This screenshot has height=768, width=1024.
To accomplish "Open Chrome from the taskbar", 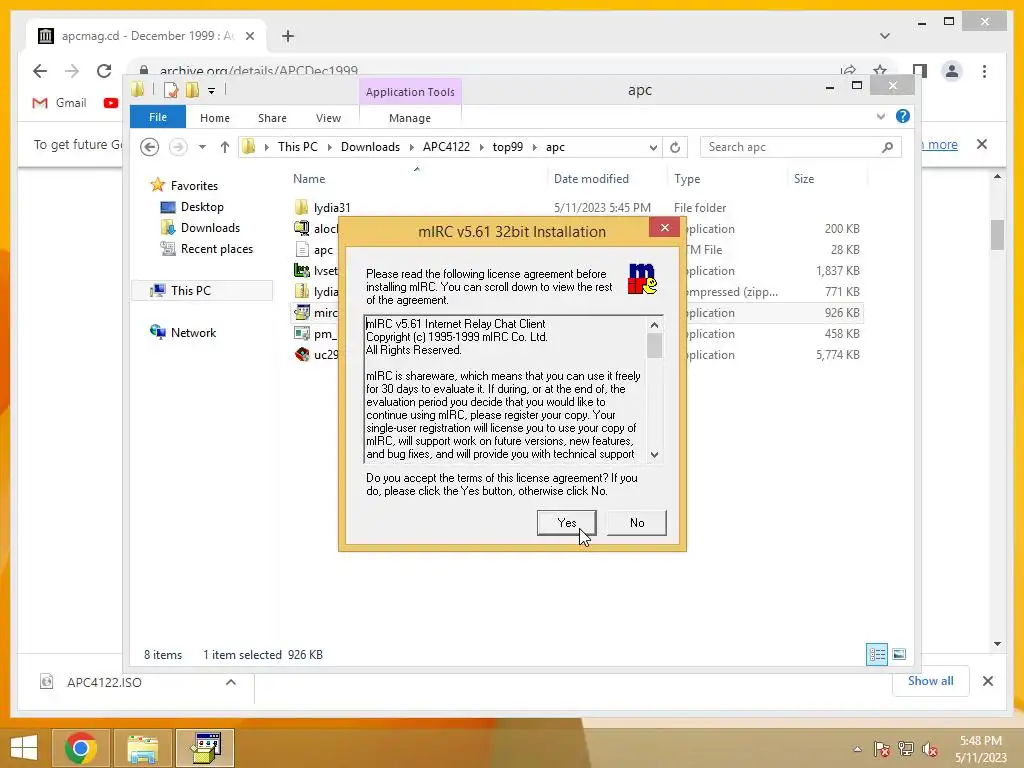I will 81,748.
